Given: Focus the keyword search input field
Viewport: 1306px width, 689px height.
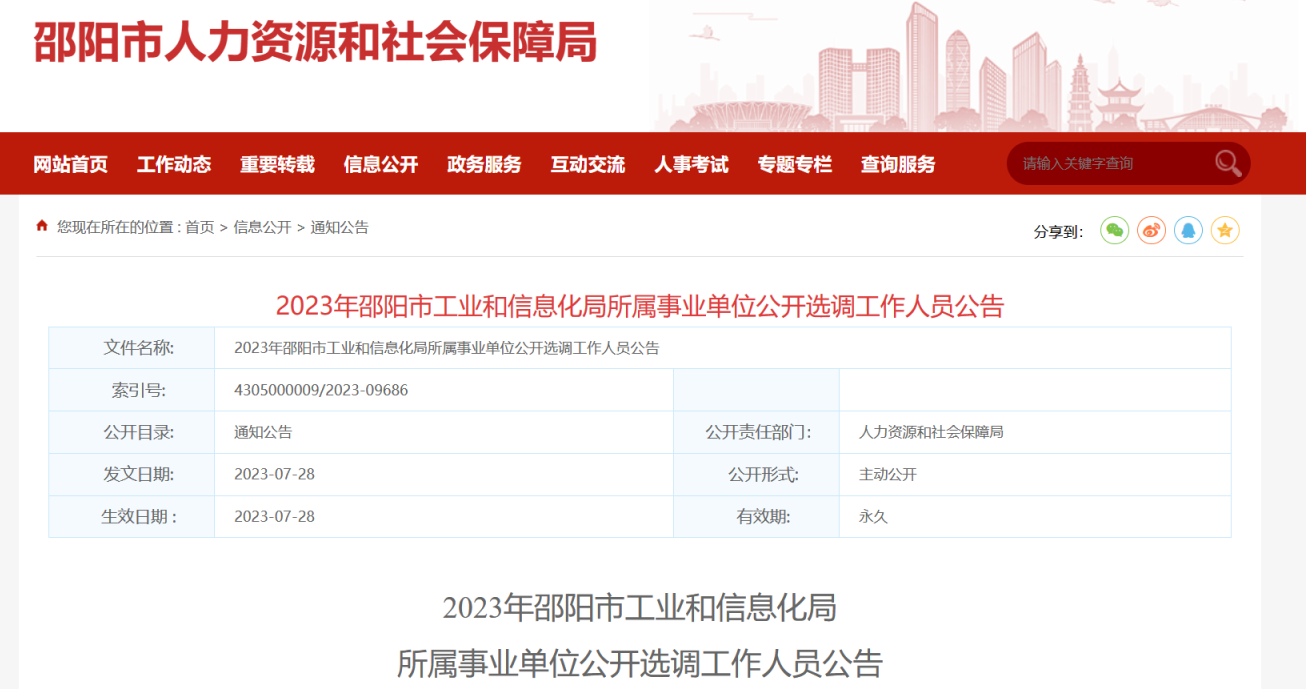Looking at the screenshot, I should click(1110, 163).
